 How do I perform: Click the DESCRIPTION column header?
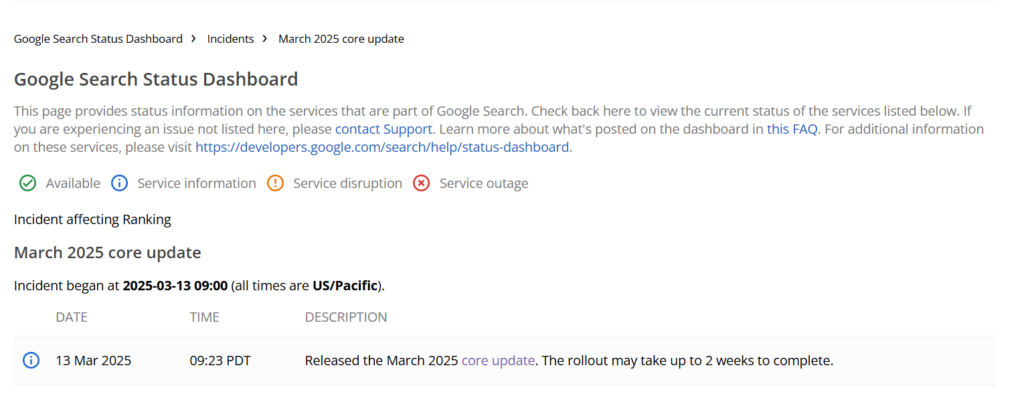click(345, 317)
